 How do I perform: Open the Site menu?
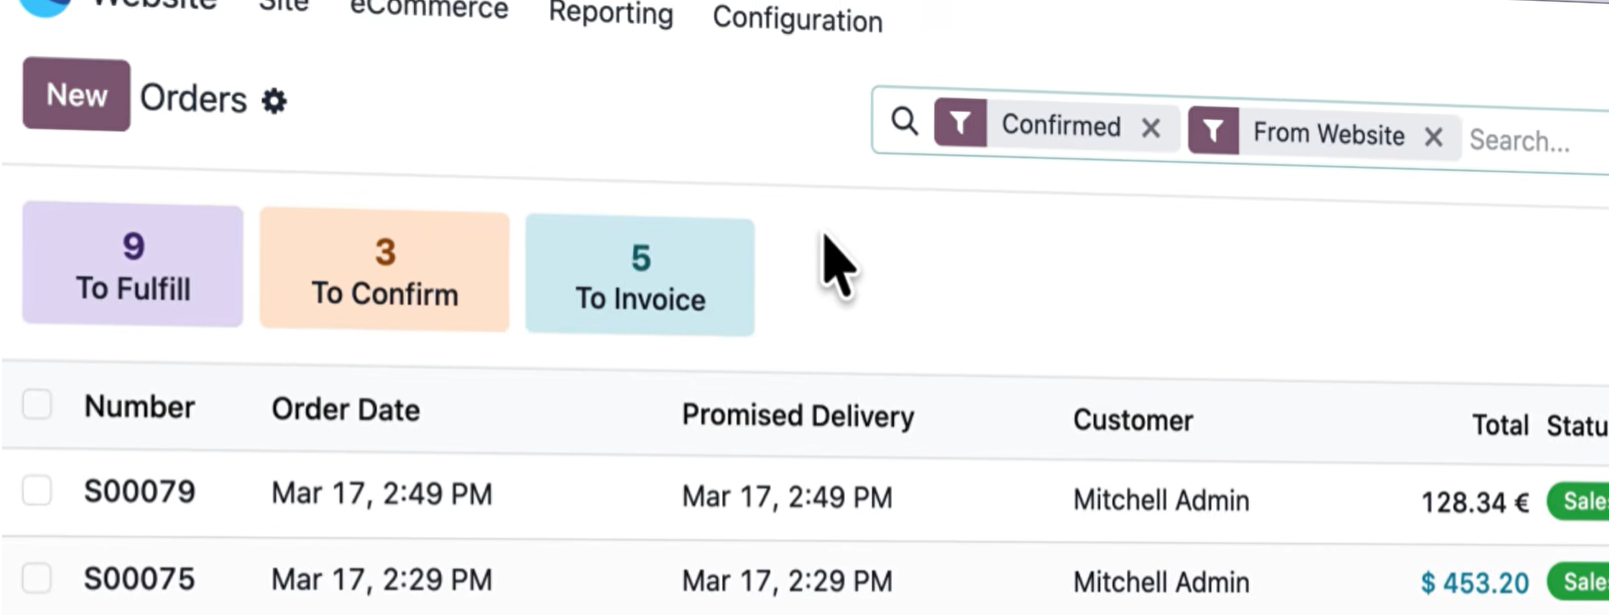pyautogui.click(x=283, y=7)
